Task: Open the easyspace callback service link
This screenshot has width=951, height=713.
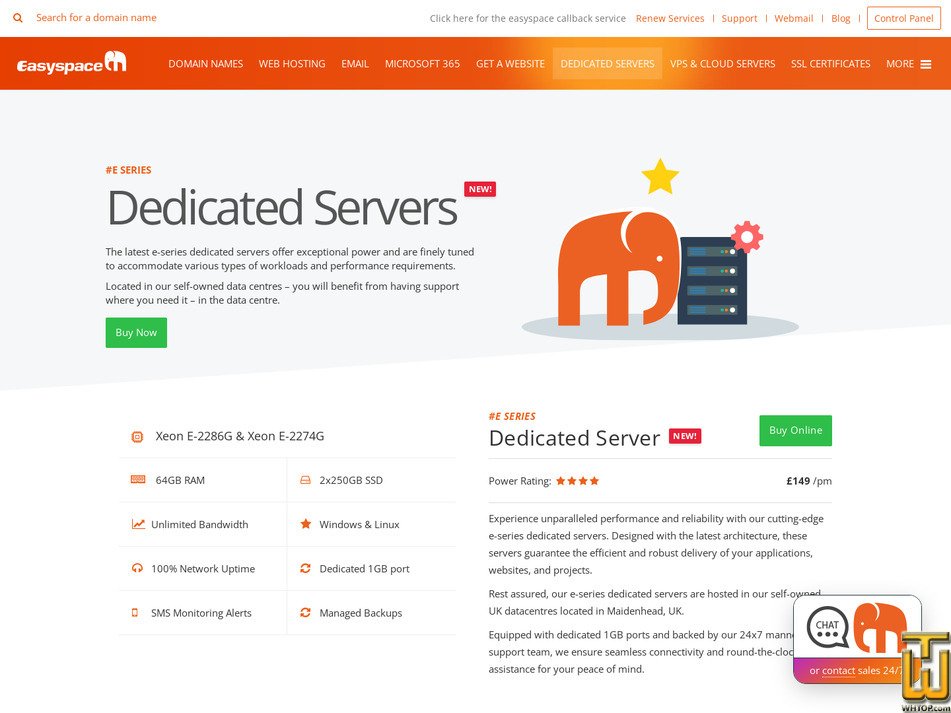Action: click(528, 19)
